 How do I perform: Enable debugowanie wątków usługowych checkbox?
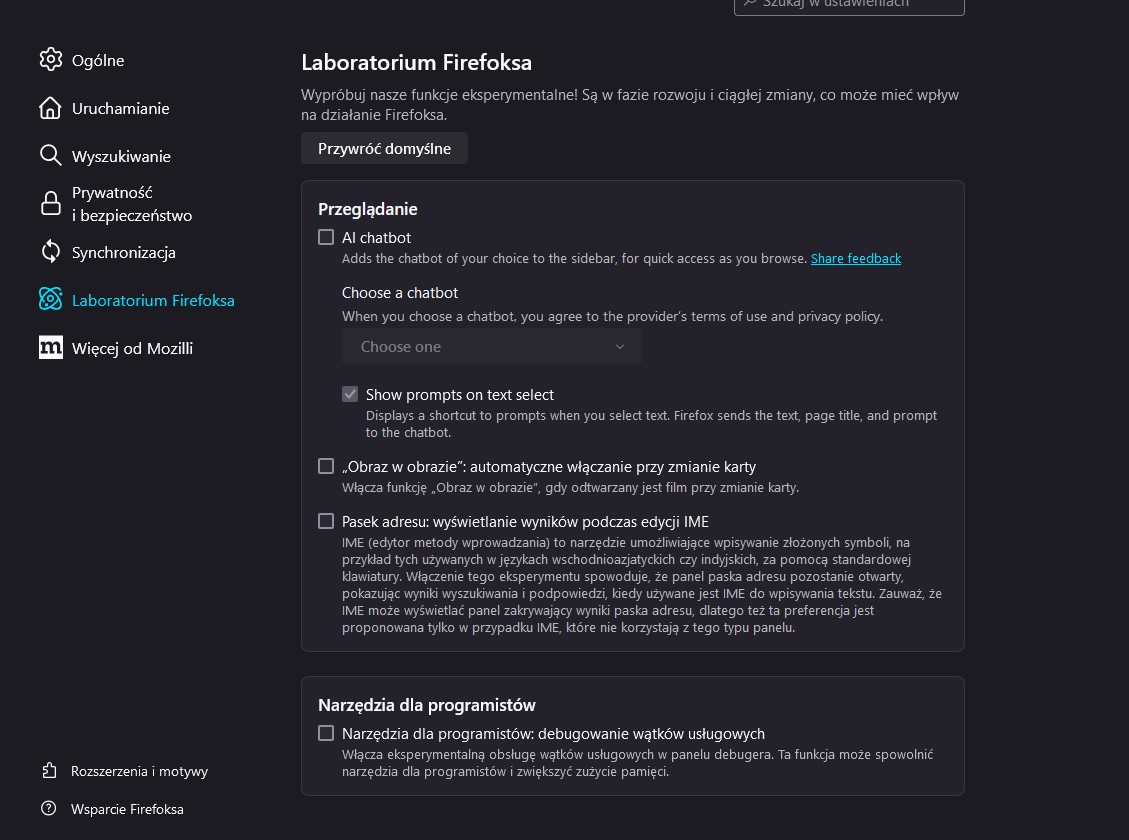tap(326, 733)
